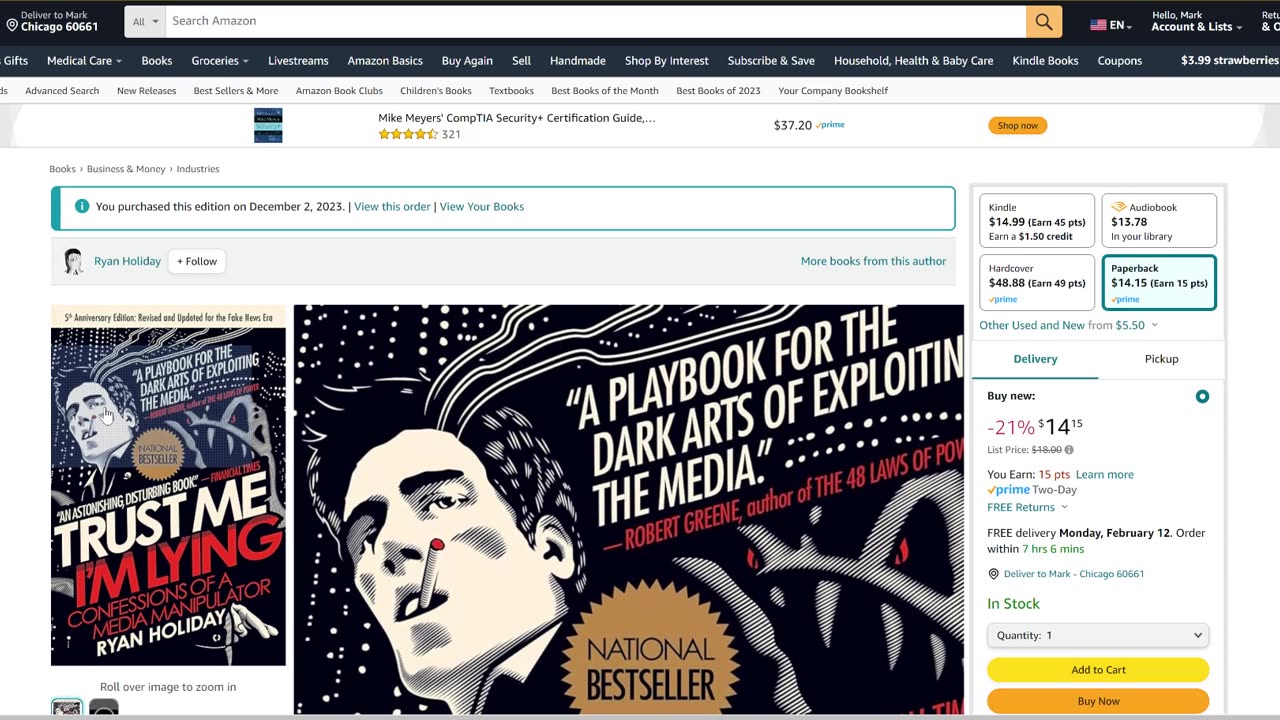Open the Medical Care dropdown menu
The height and width of the screenshot is (720, 1280).
[84, 61]
